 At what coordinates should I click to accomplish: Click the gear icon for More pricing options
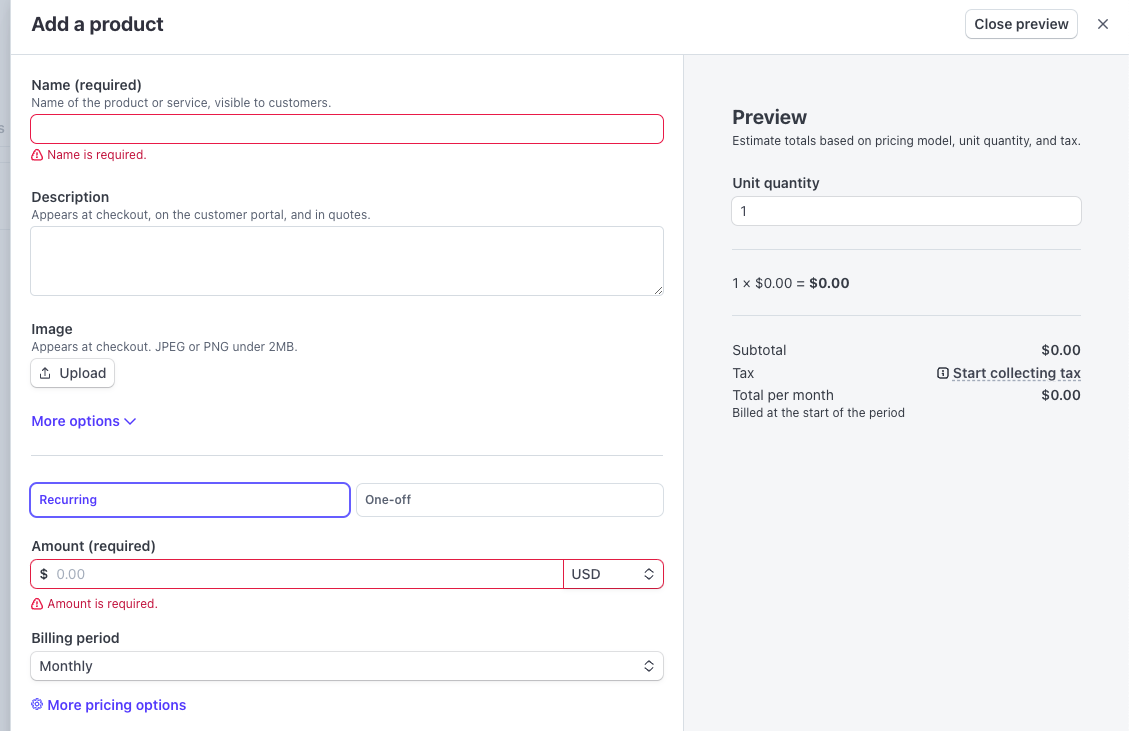pos(37,705)
